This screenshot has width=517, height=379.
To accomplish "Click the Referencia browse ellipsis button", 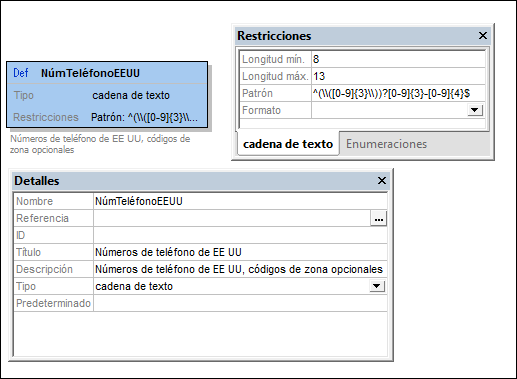I will 379,219.
